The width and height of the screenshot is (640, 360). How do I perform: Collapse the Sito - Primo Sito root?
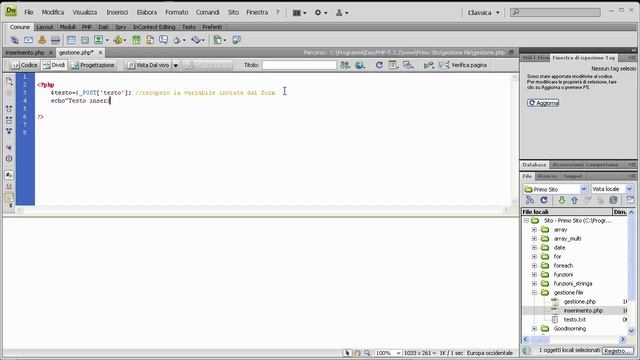(526, 220)
